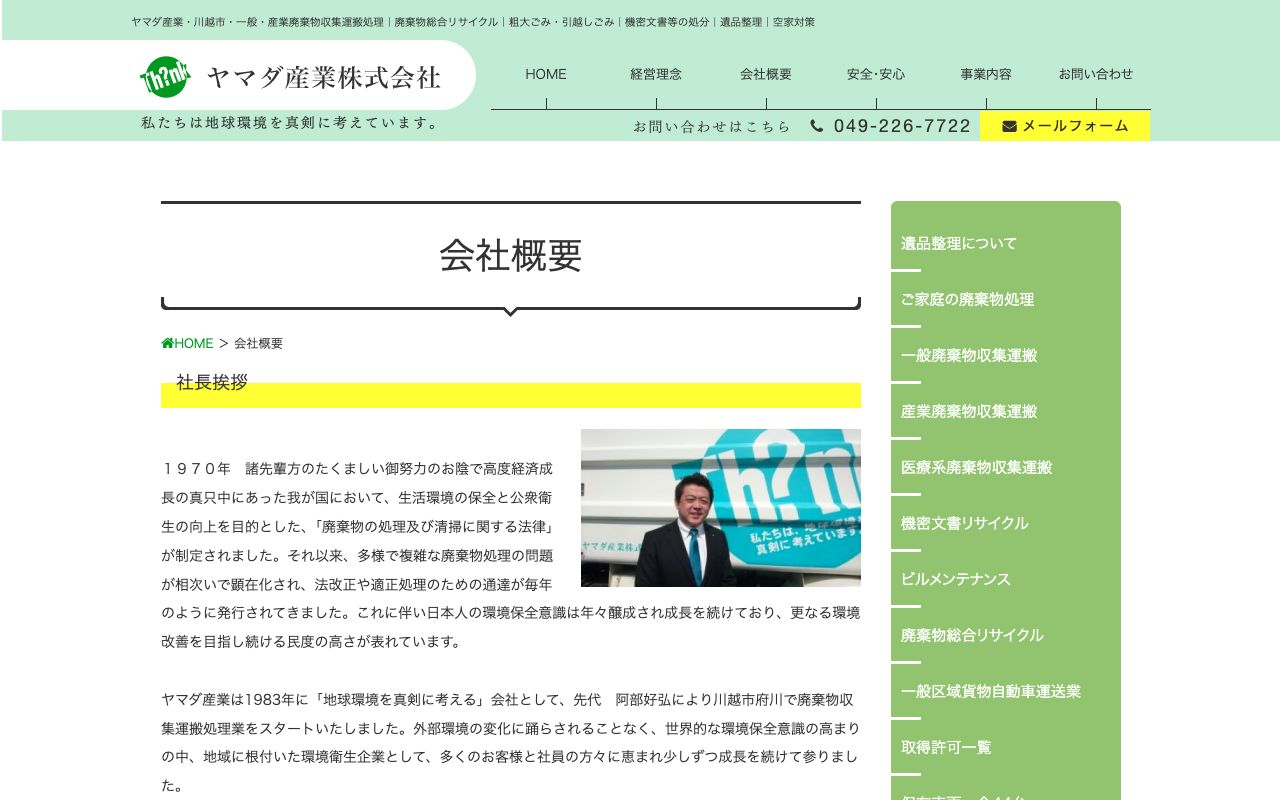This screenshot has width=1280, height=800.
Task: Click the yellow メールフォーム button
Action: 1065,126
